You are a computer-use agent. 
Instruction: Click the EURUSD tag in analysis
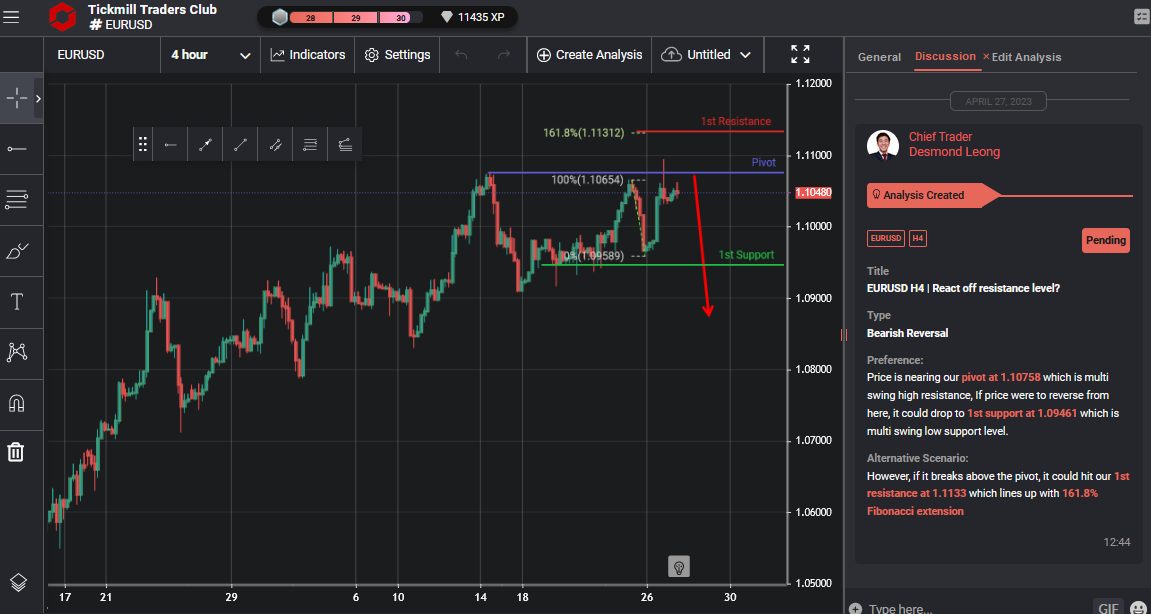pyautogui.click(x=885, y=239)
